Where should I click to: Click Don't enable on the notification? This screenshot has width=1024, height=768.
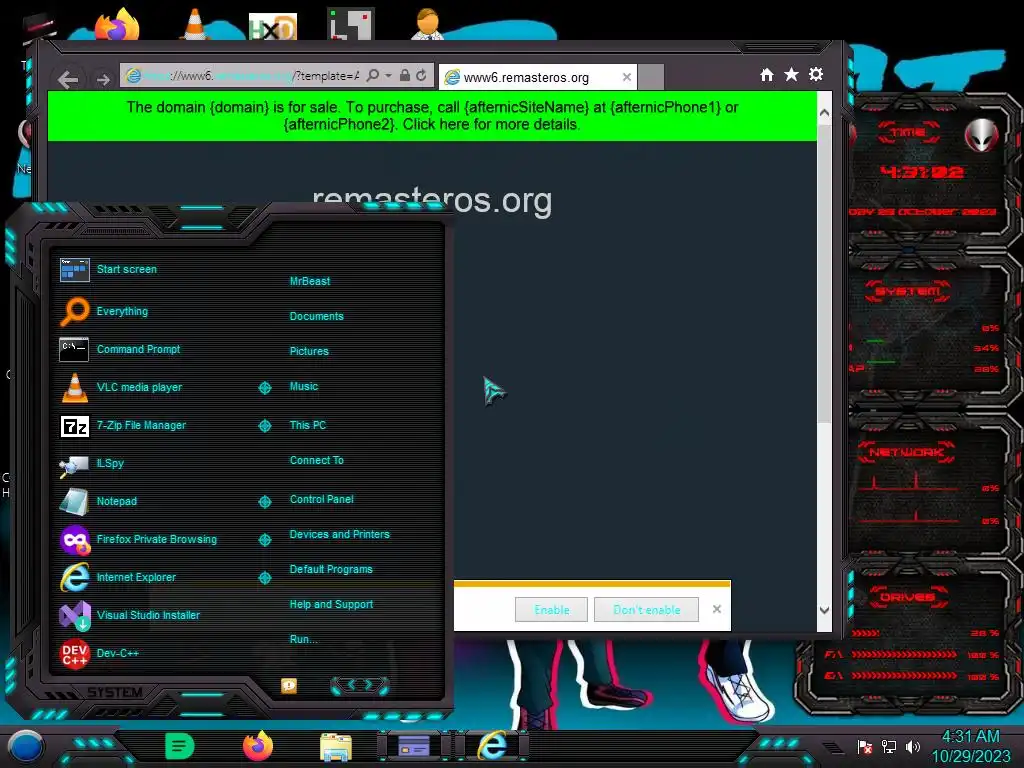pos(647,609)
